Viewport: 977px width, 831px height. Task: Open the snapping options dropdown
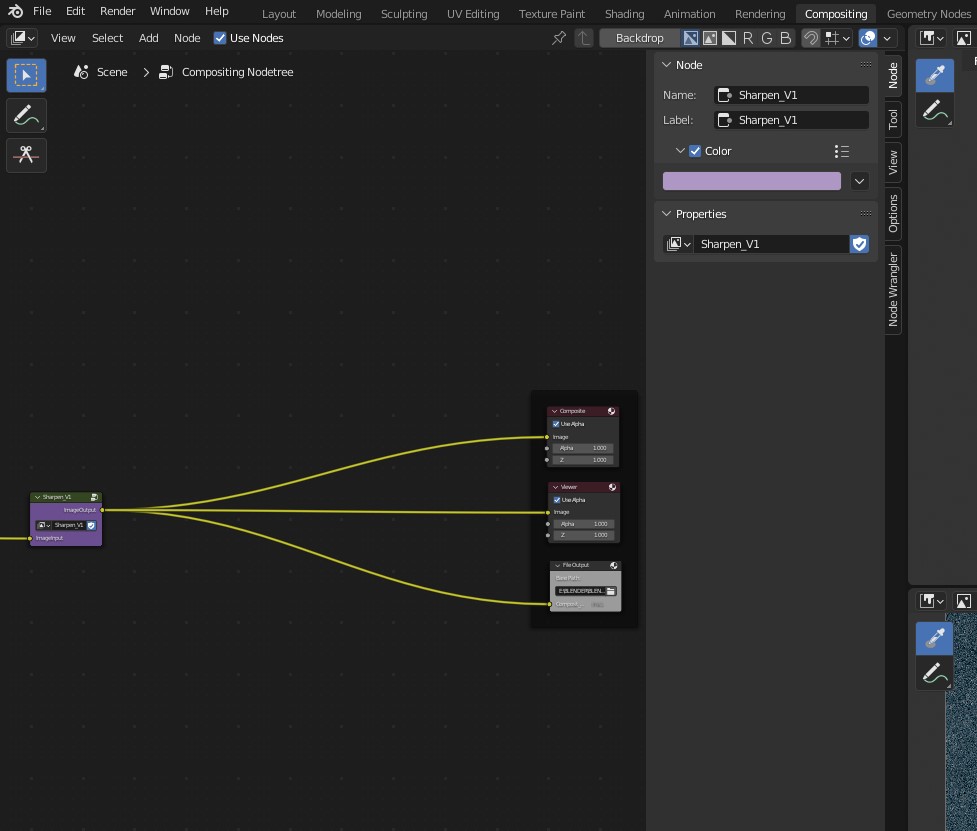pos(837,38)
